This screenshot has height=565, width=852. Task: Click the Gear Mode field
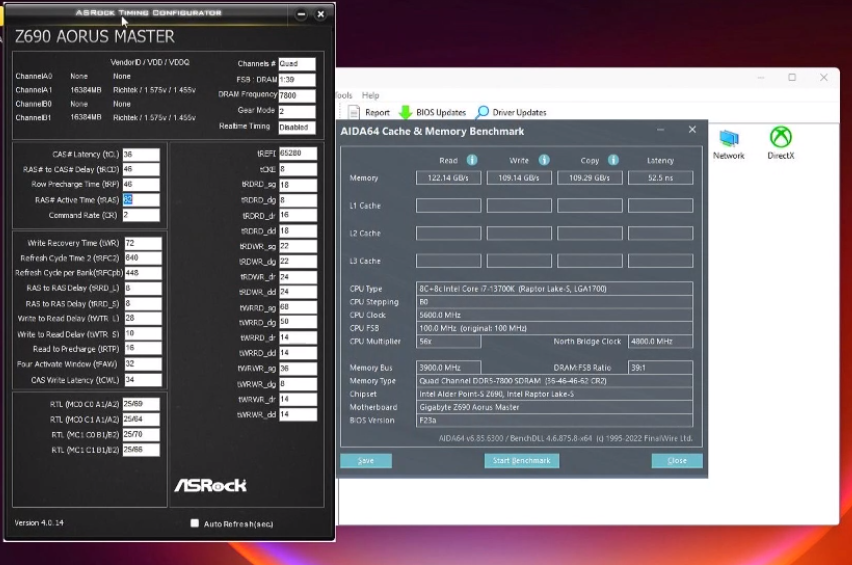pyautogui.click(x=297, y=111)
